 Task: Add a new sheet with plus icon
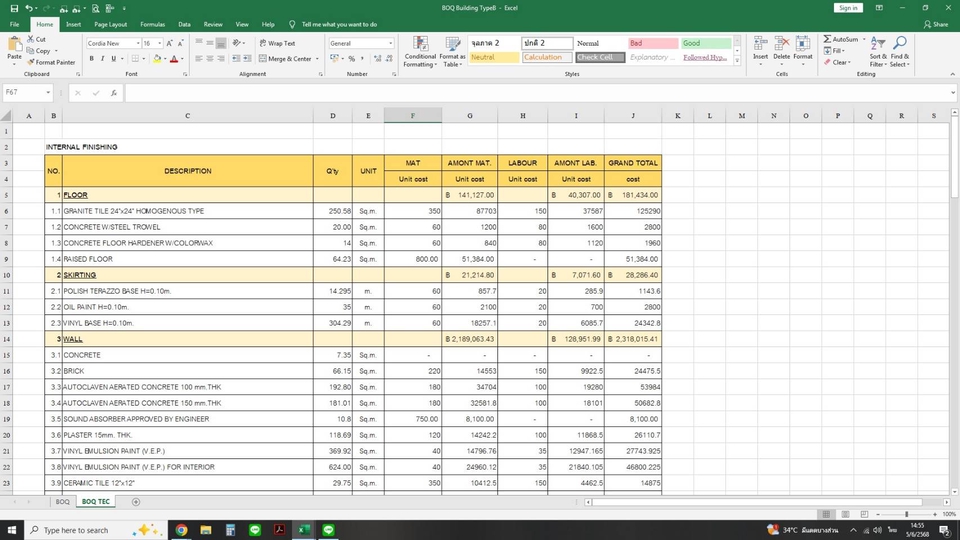pos(136,502)
